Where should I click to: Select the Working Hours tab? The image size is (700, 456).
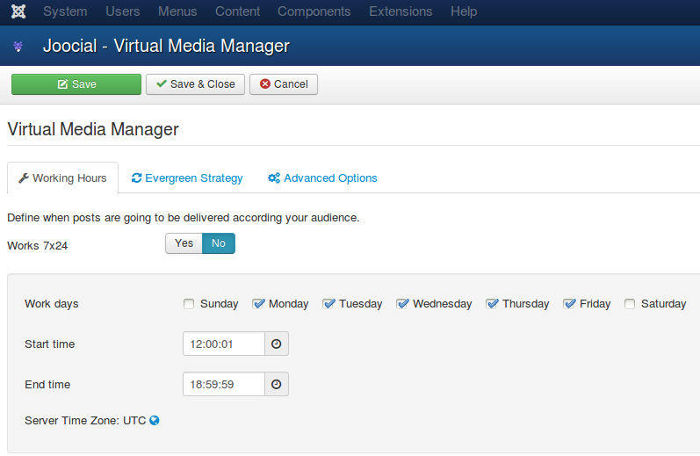(x=63, y=178)
